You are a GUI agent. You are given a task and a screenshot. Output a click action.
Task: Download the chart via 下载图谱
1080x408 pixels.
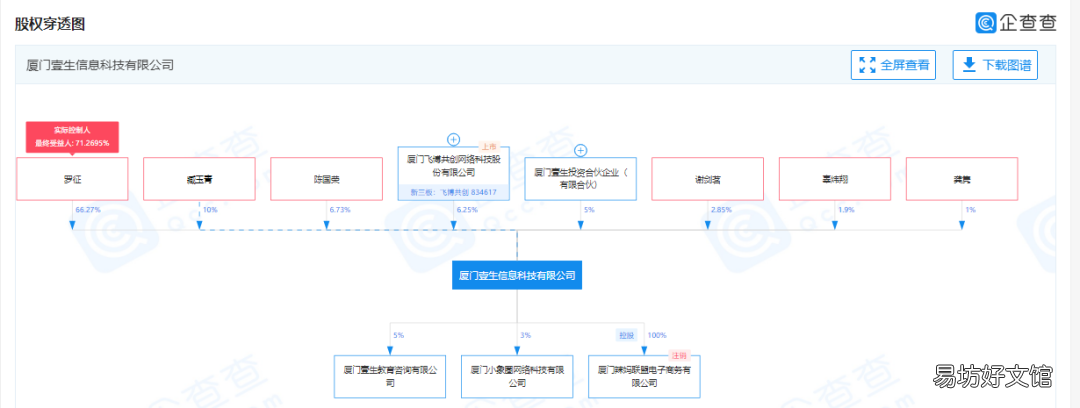995,65
